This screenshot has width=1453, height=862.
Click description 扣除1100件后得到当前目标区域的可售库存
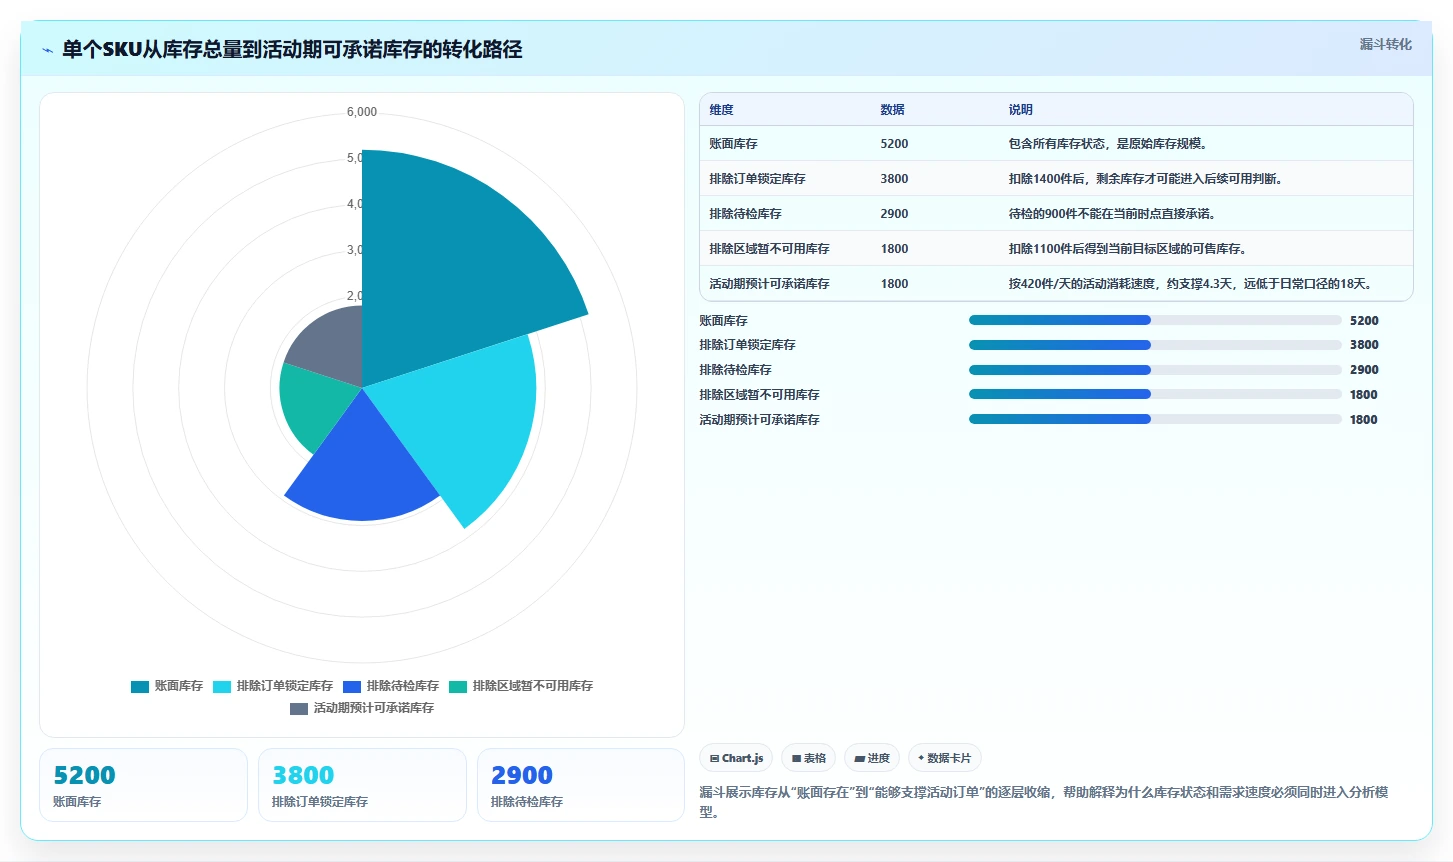(x=1127, y=249)
